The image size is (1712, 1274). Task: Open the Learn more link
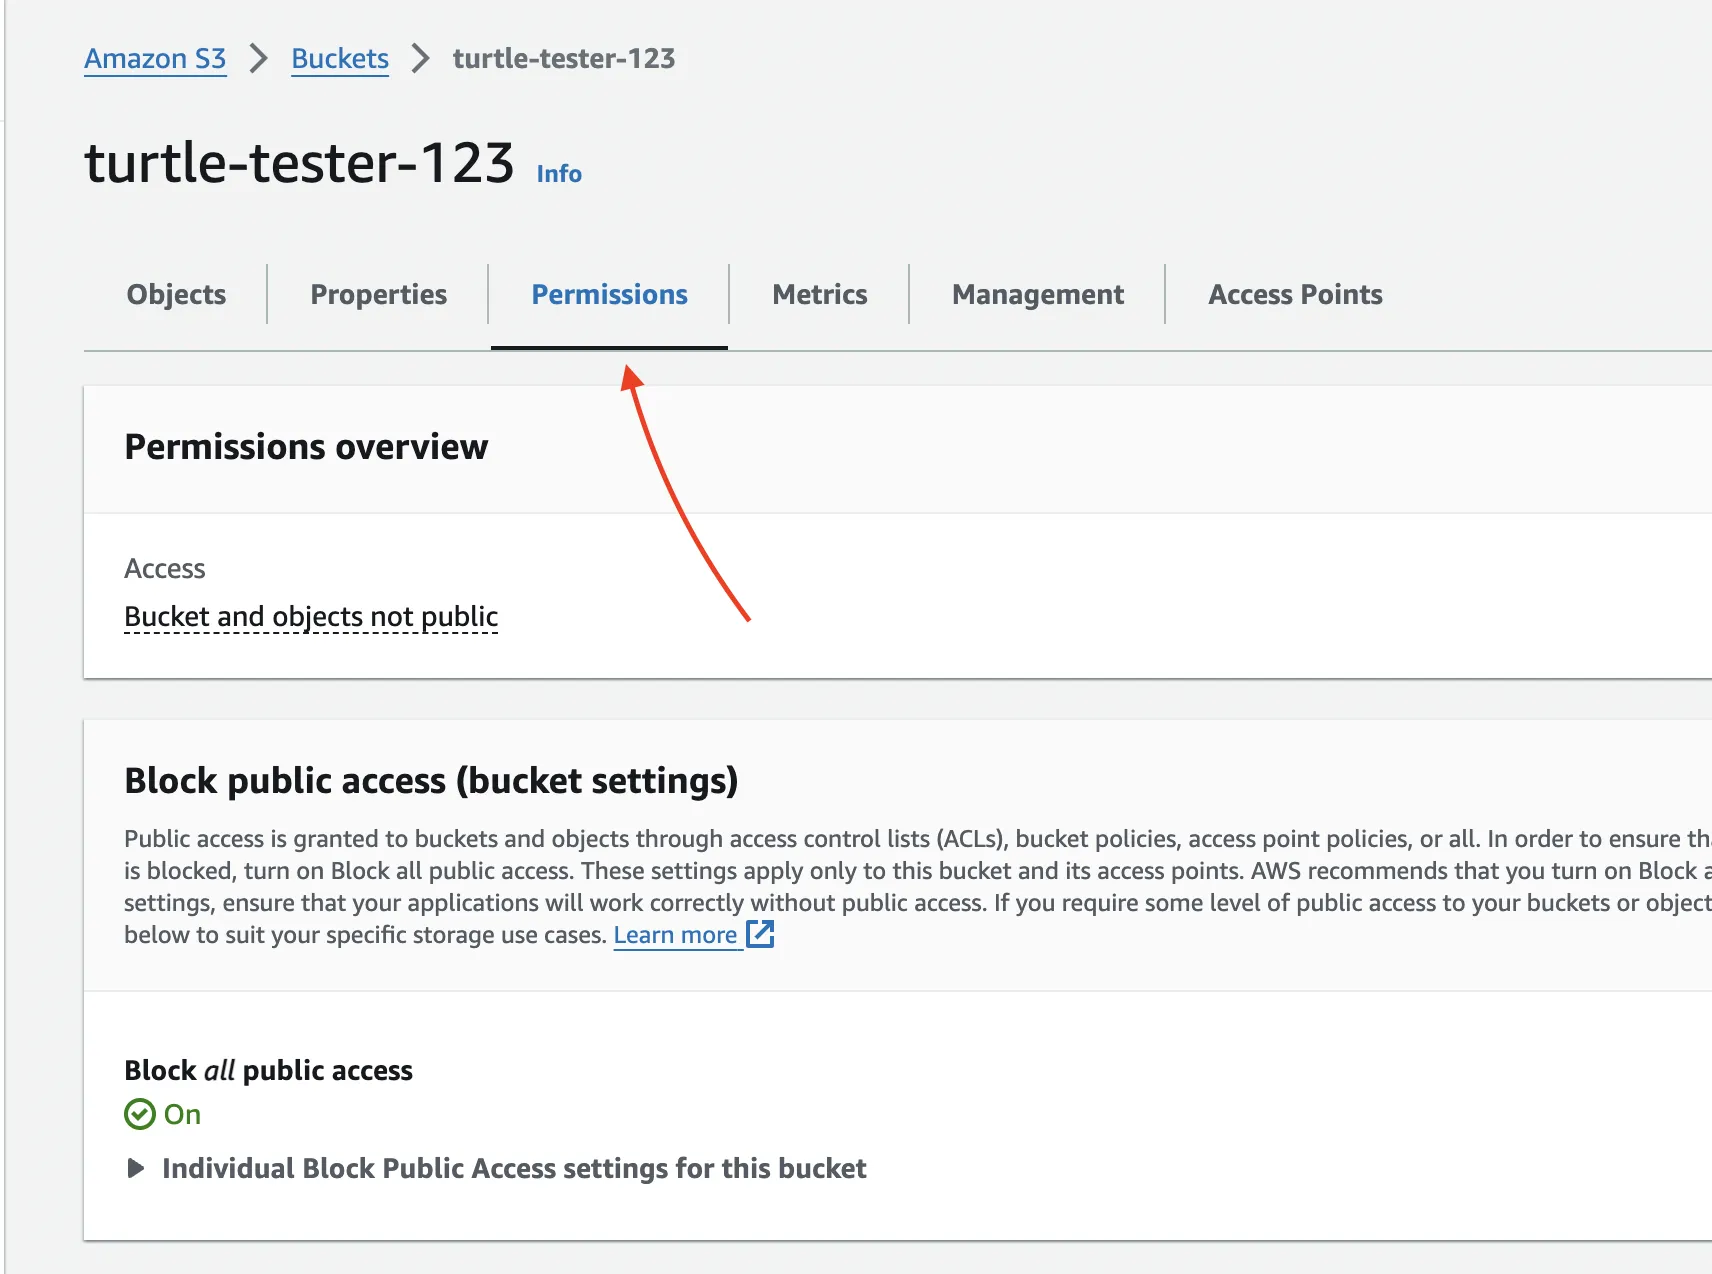coord(675,935)
